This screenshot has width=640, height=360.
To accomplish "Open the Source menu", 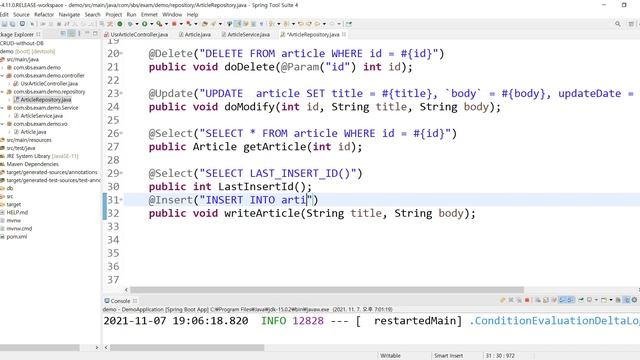I will 21,14.
